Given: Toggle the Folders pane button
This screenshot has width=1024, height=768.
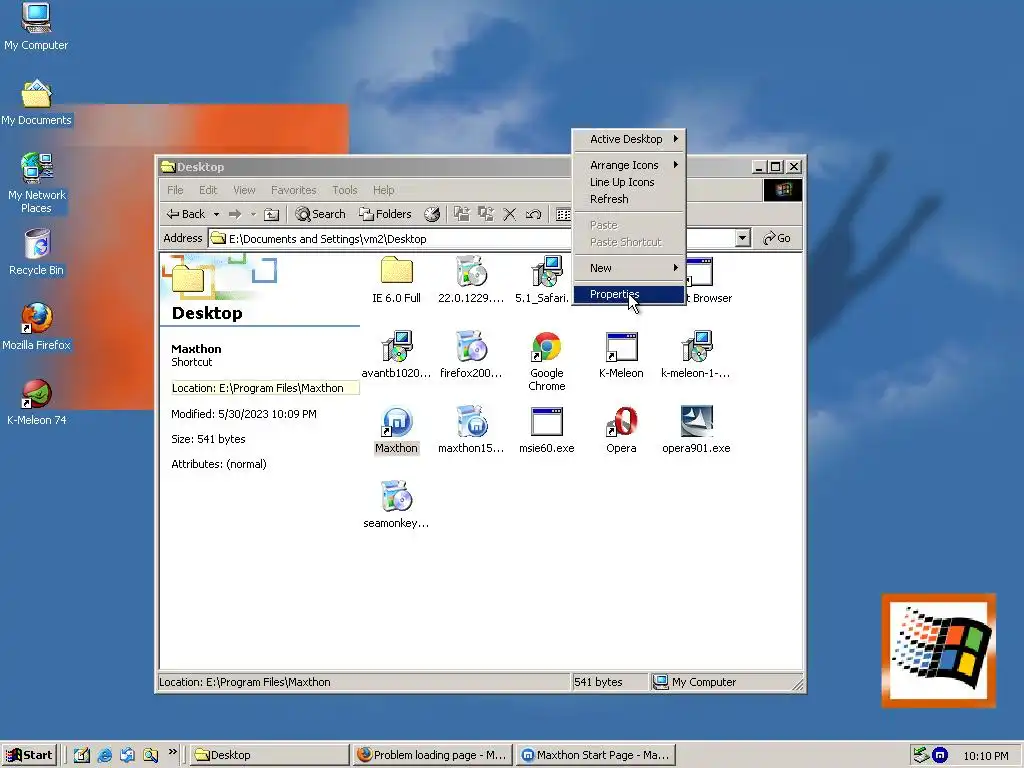Looking at the screenshot, I should [x=385, y=214].
